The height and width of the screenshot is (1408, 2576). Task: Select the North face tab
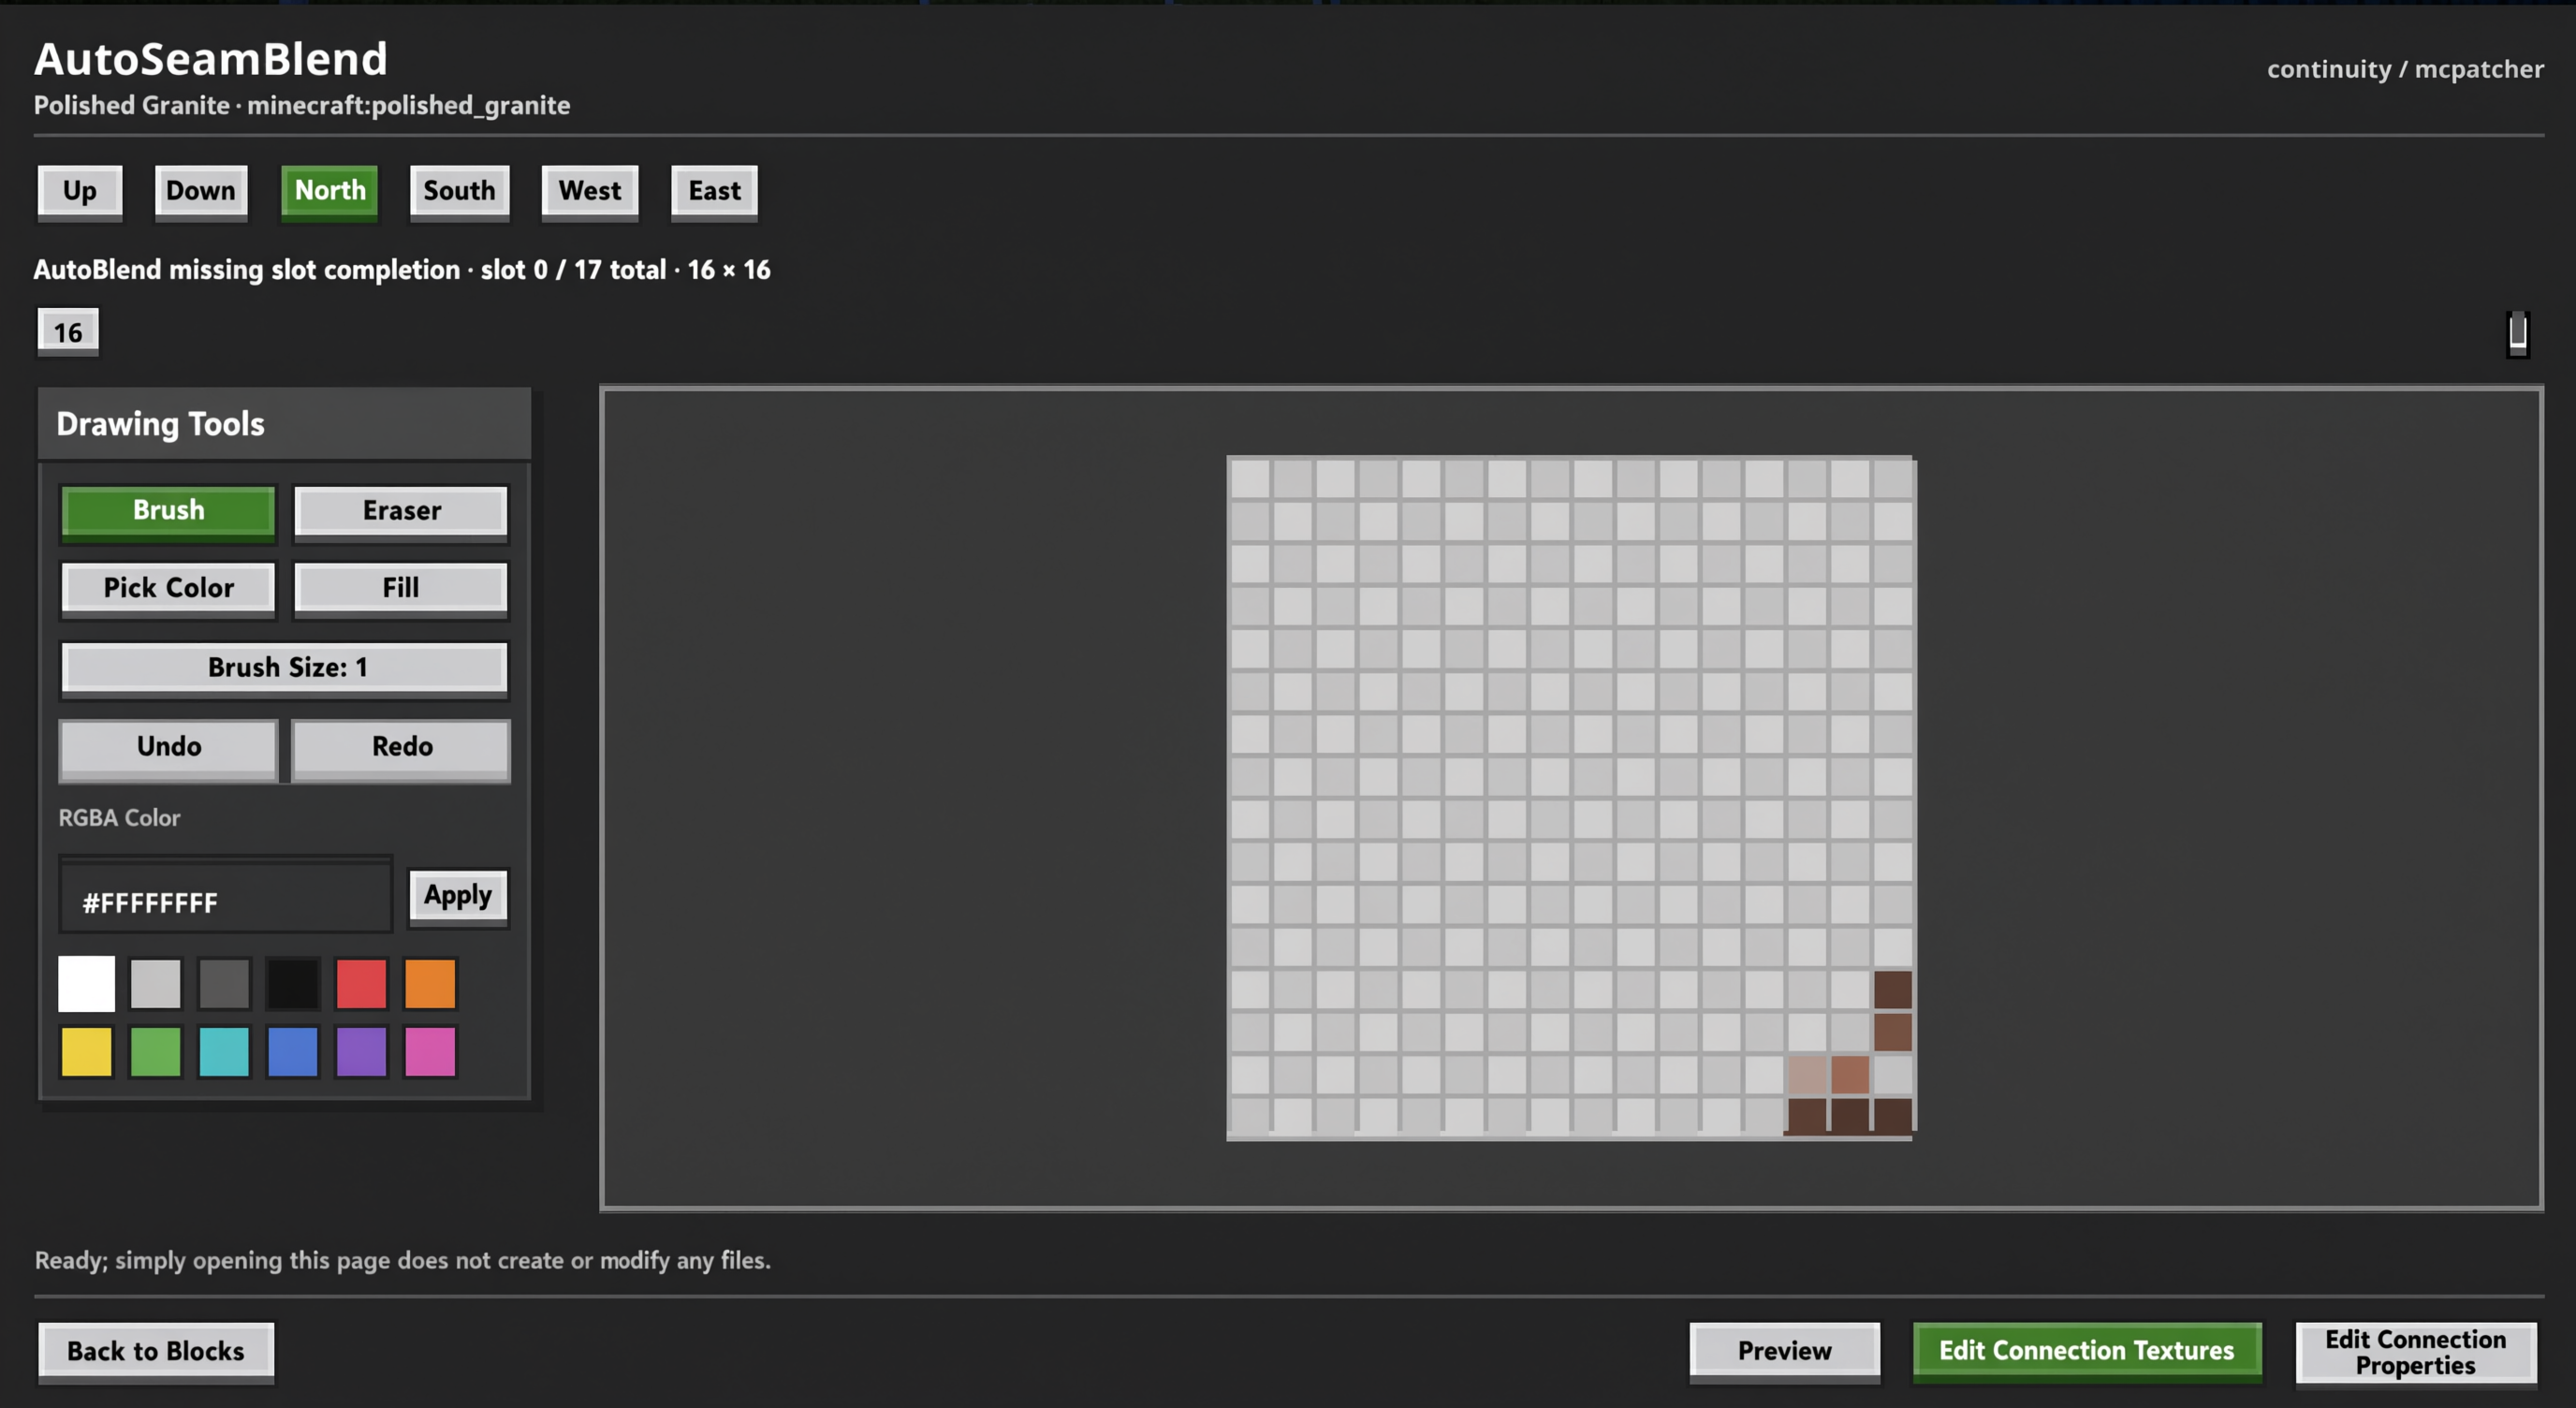[x=330, y=191]
